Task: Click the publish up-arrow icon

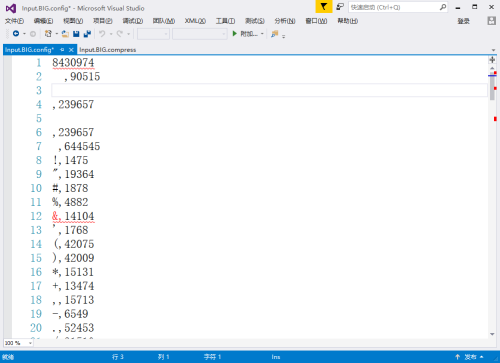Action: click(x=458, y=357)
